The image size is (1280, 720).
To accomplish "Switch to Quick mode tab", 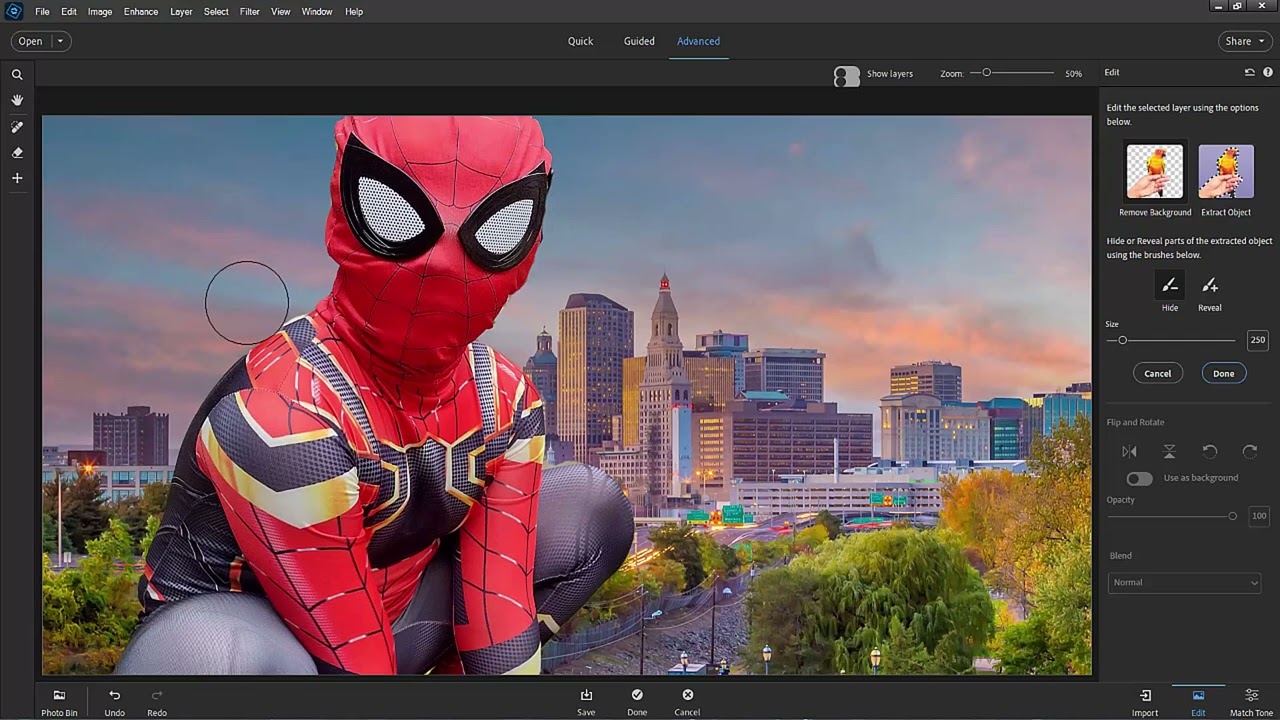I will click(x=580, y=41).
